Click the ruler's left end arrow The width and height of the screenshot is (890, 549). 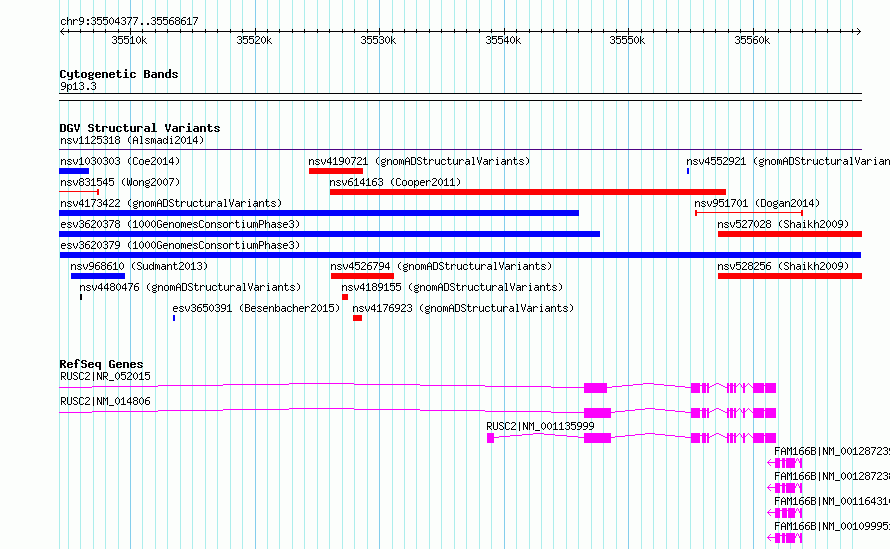pos(63,31)
